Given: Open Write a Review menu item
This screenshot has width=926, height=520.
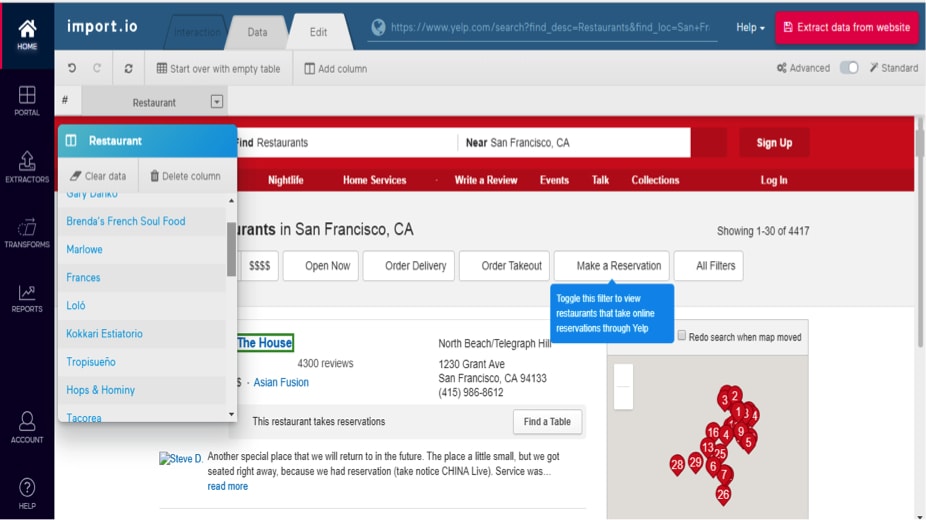Looking at the screenshot, I should (485, 180).
